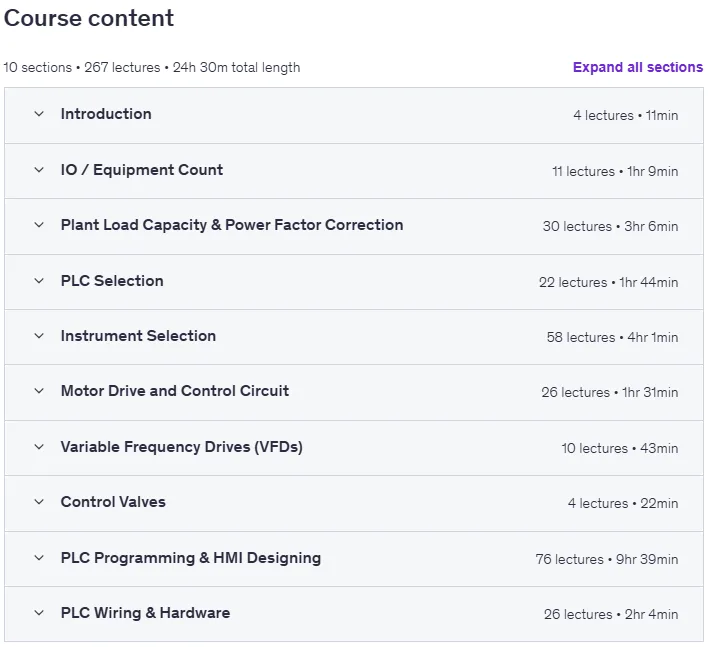Viewport: 710px width, 647px height.
Task: Click chevron next to PLC Selection
Action: (39, 281)
